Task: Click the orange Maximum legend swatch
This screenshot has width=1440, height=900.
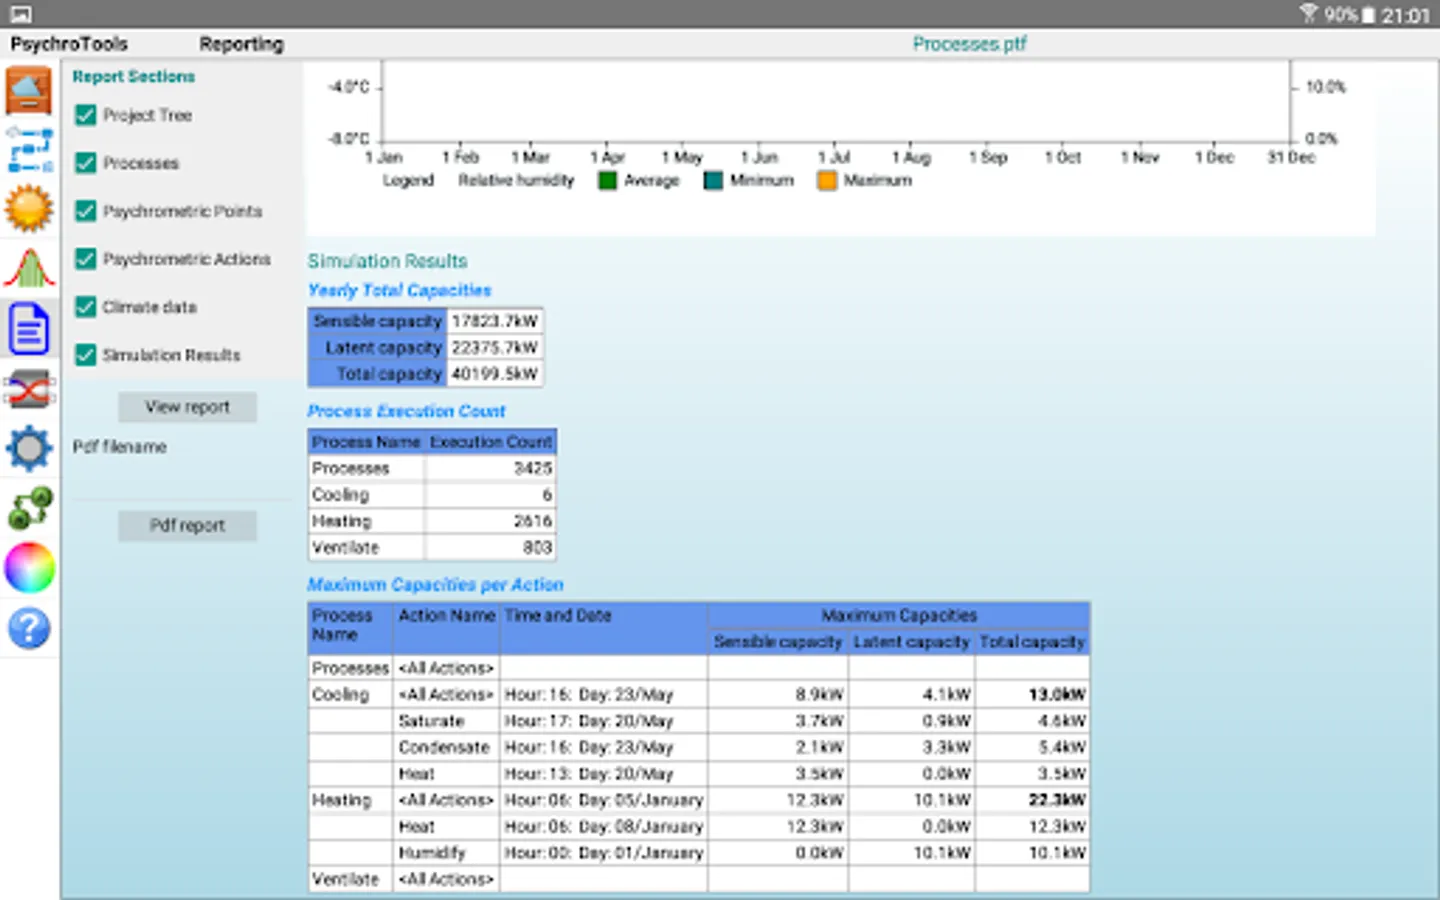Action: 827,181
